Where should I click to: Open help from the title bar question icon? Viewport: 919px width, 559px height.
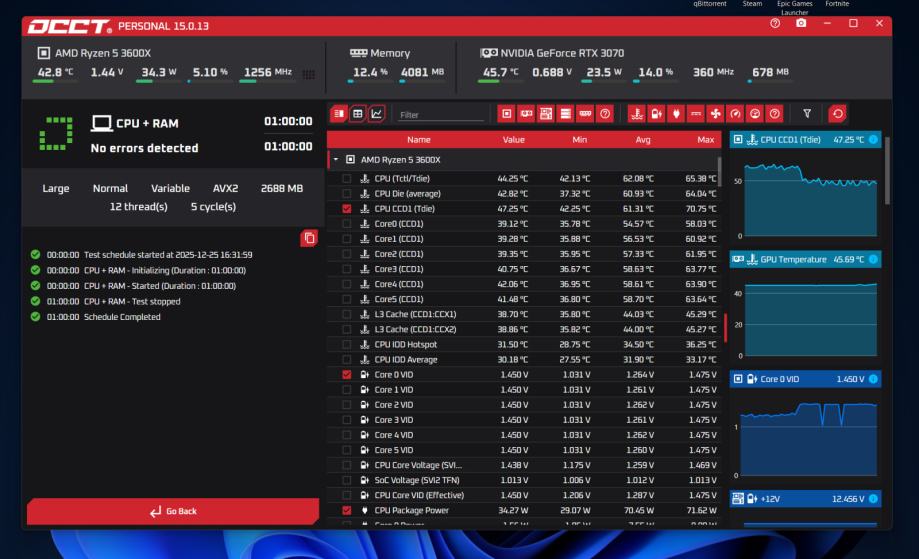(775, 23)
